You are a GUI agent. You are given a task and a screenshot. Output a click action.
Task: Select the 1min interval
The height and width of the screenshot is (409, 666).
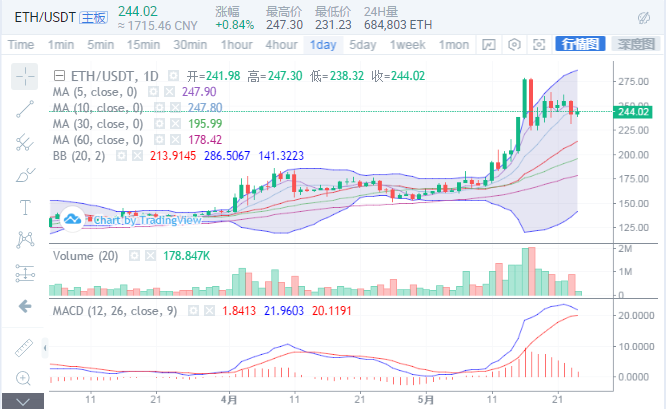(61, 45)
